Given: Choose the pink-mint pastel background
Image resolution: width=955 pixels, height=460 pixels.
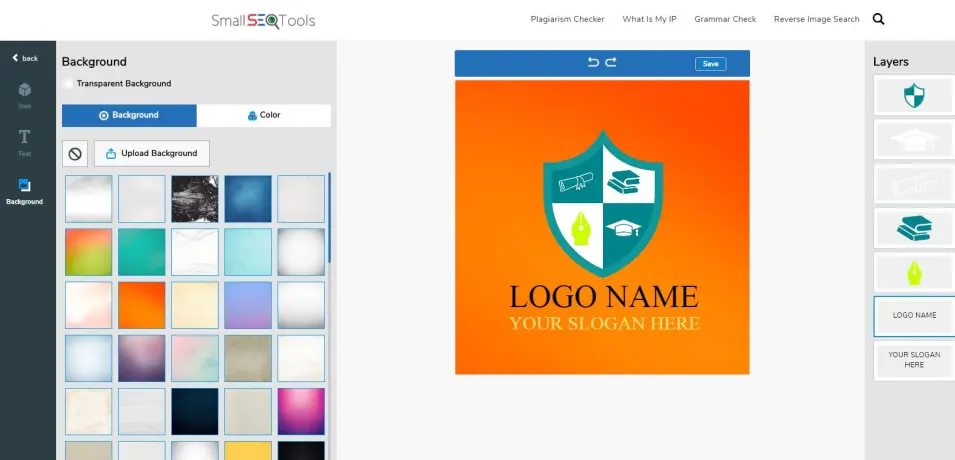Looking at the screenshot, I should click(195, 358).
